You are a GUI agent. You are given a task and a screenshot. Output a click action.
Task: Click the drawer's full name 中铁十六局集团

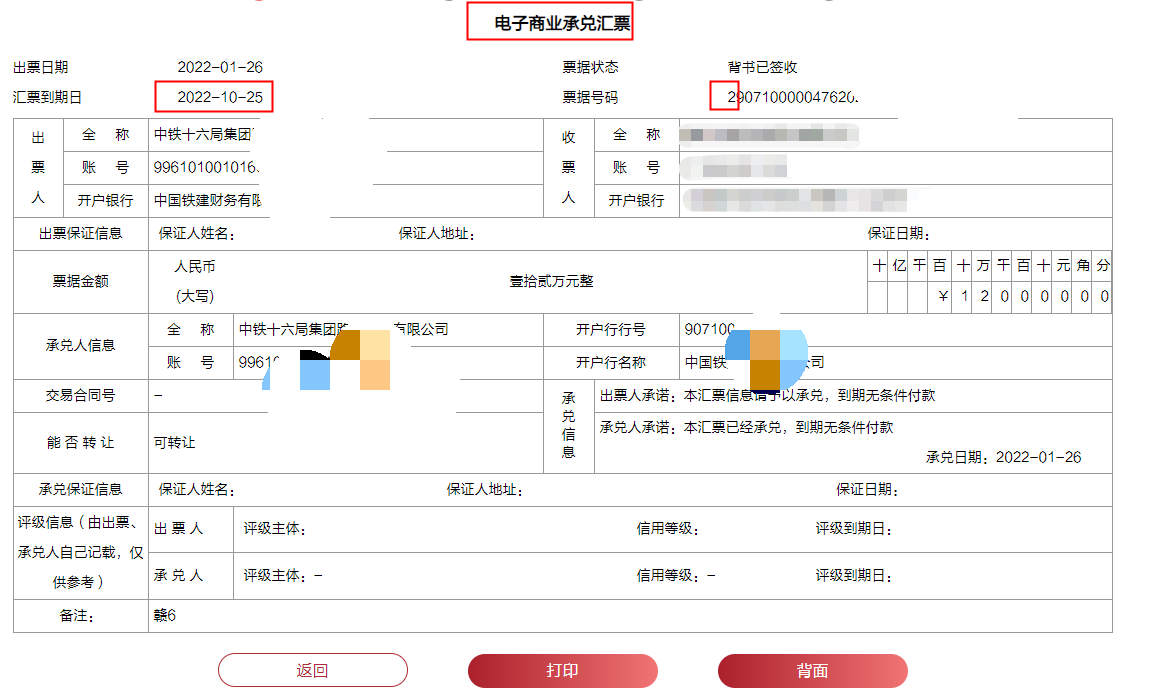pos(204,135)
